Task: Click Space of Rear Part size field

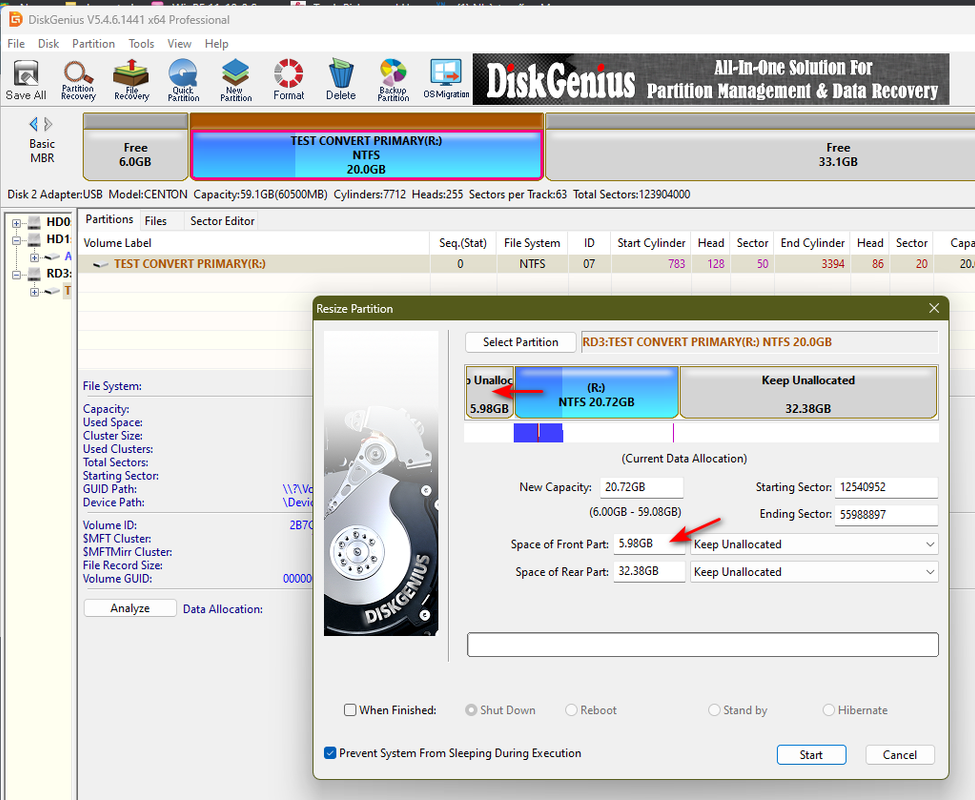Action: pos(649,571)
